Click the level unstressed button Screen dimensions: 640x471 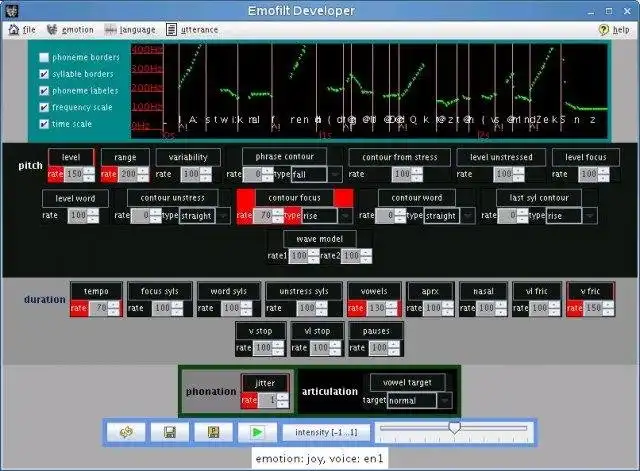(x=501, y=157)
